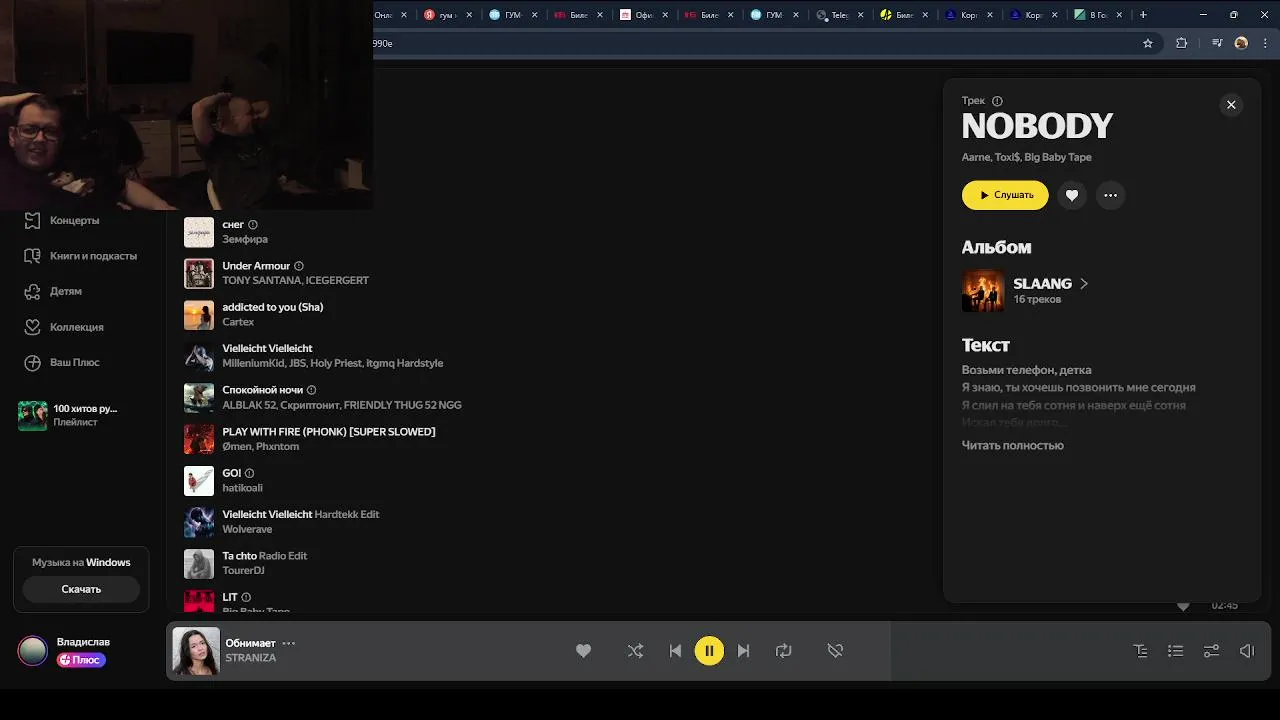Switch to the Telegram browser tab

(840, 15)
